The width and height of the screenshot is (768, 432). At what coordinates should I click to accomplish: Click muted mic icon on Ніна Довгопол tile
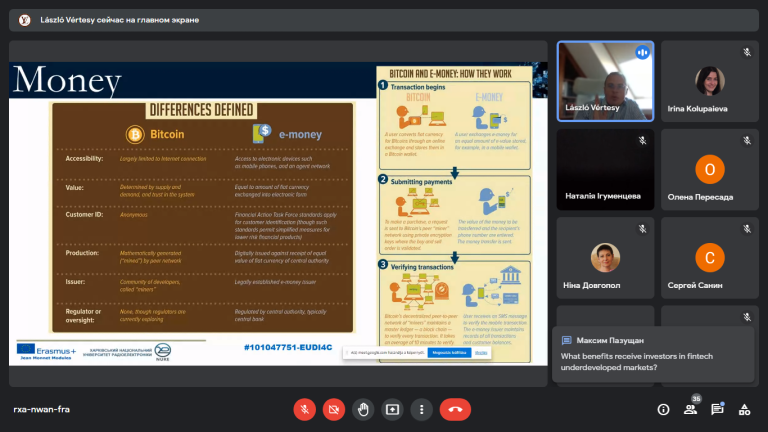(x=643, y=229)
